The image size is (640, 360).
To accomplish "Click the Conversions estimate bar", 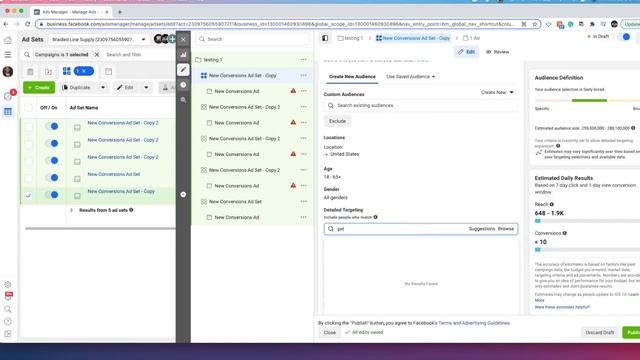I will click(x=587, y=249).
